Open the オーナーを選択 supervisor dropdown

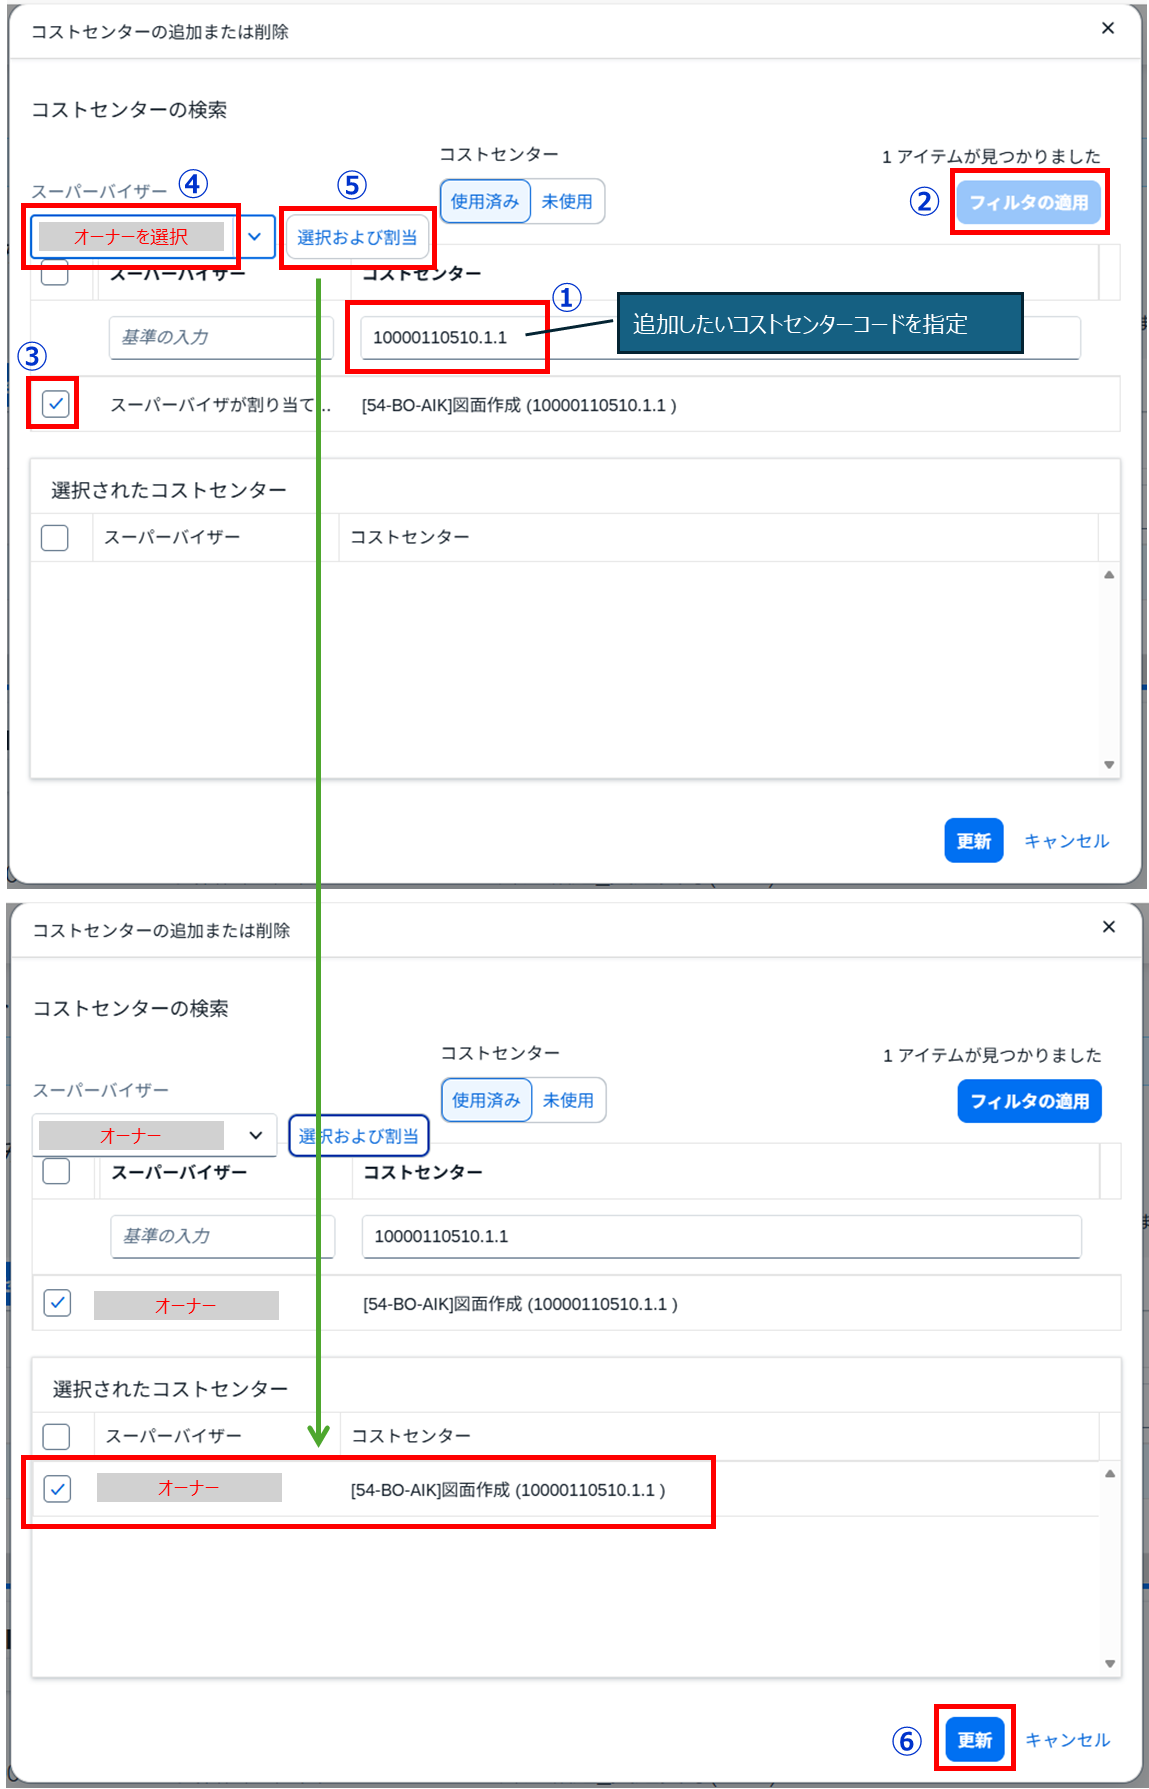(x=131, y=237)
